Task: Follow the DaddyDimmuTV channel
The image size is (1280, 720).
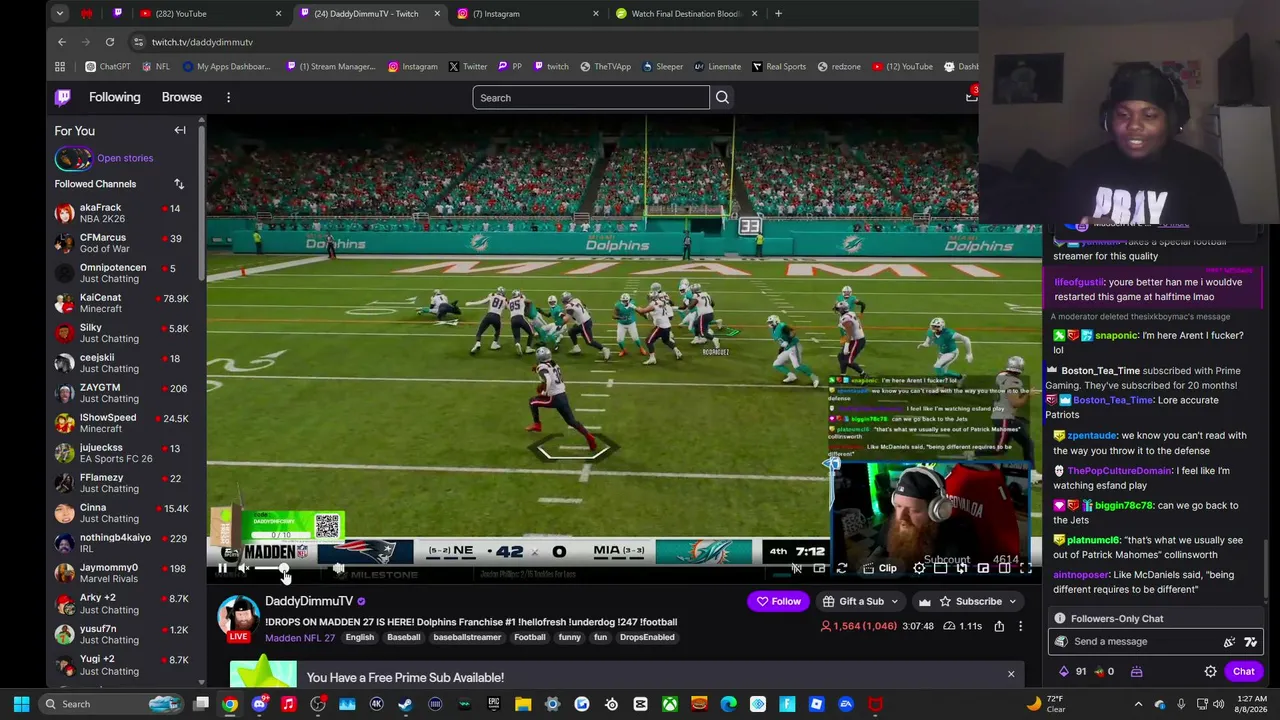Action: click(x=778, y=601)
